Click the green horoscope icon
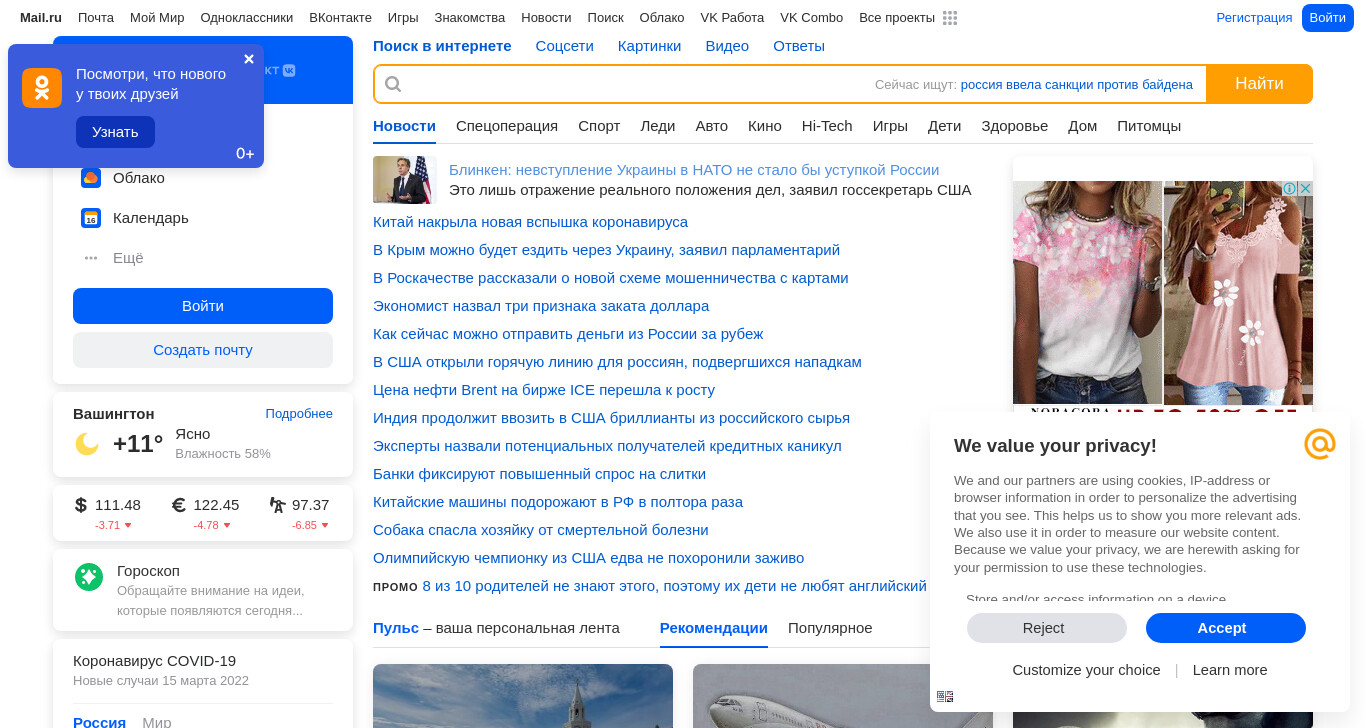The image size is (1366, 728). (89, 577)
